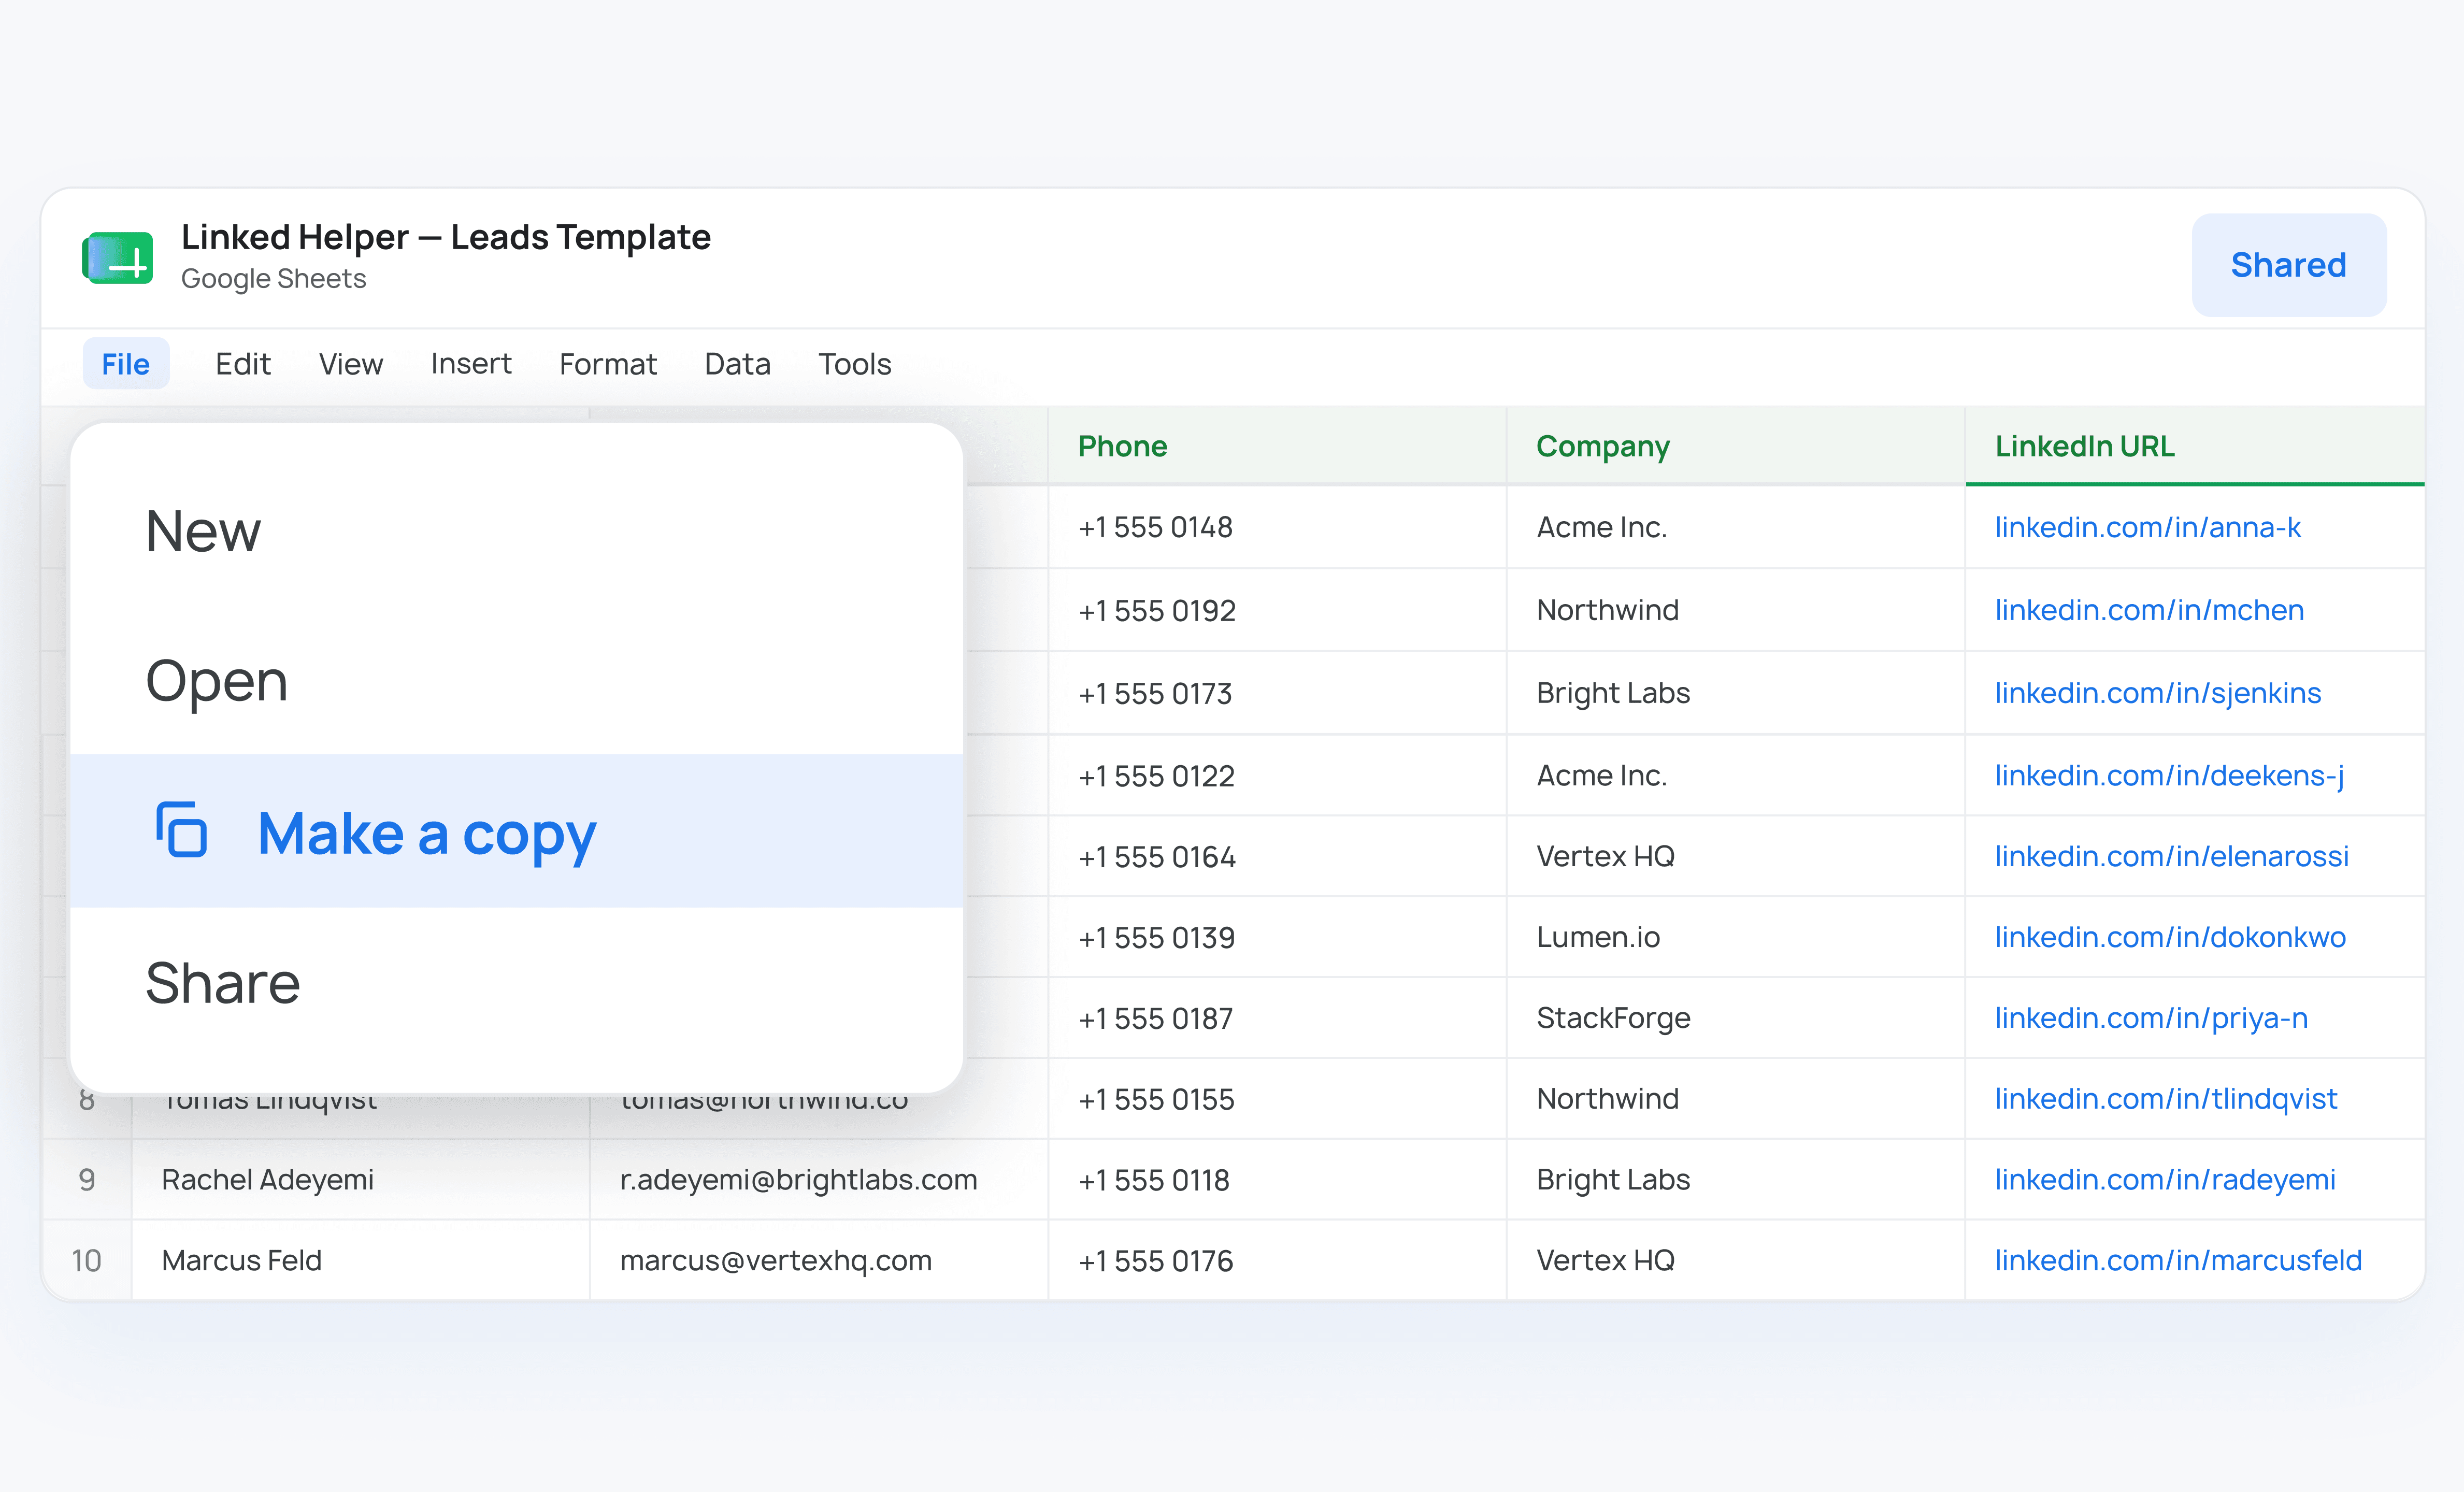Select the marcus@vertexhq.com cell
This screenshot has width=2464, height=1492.
click(819, 1261)
